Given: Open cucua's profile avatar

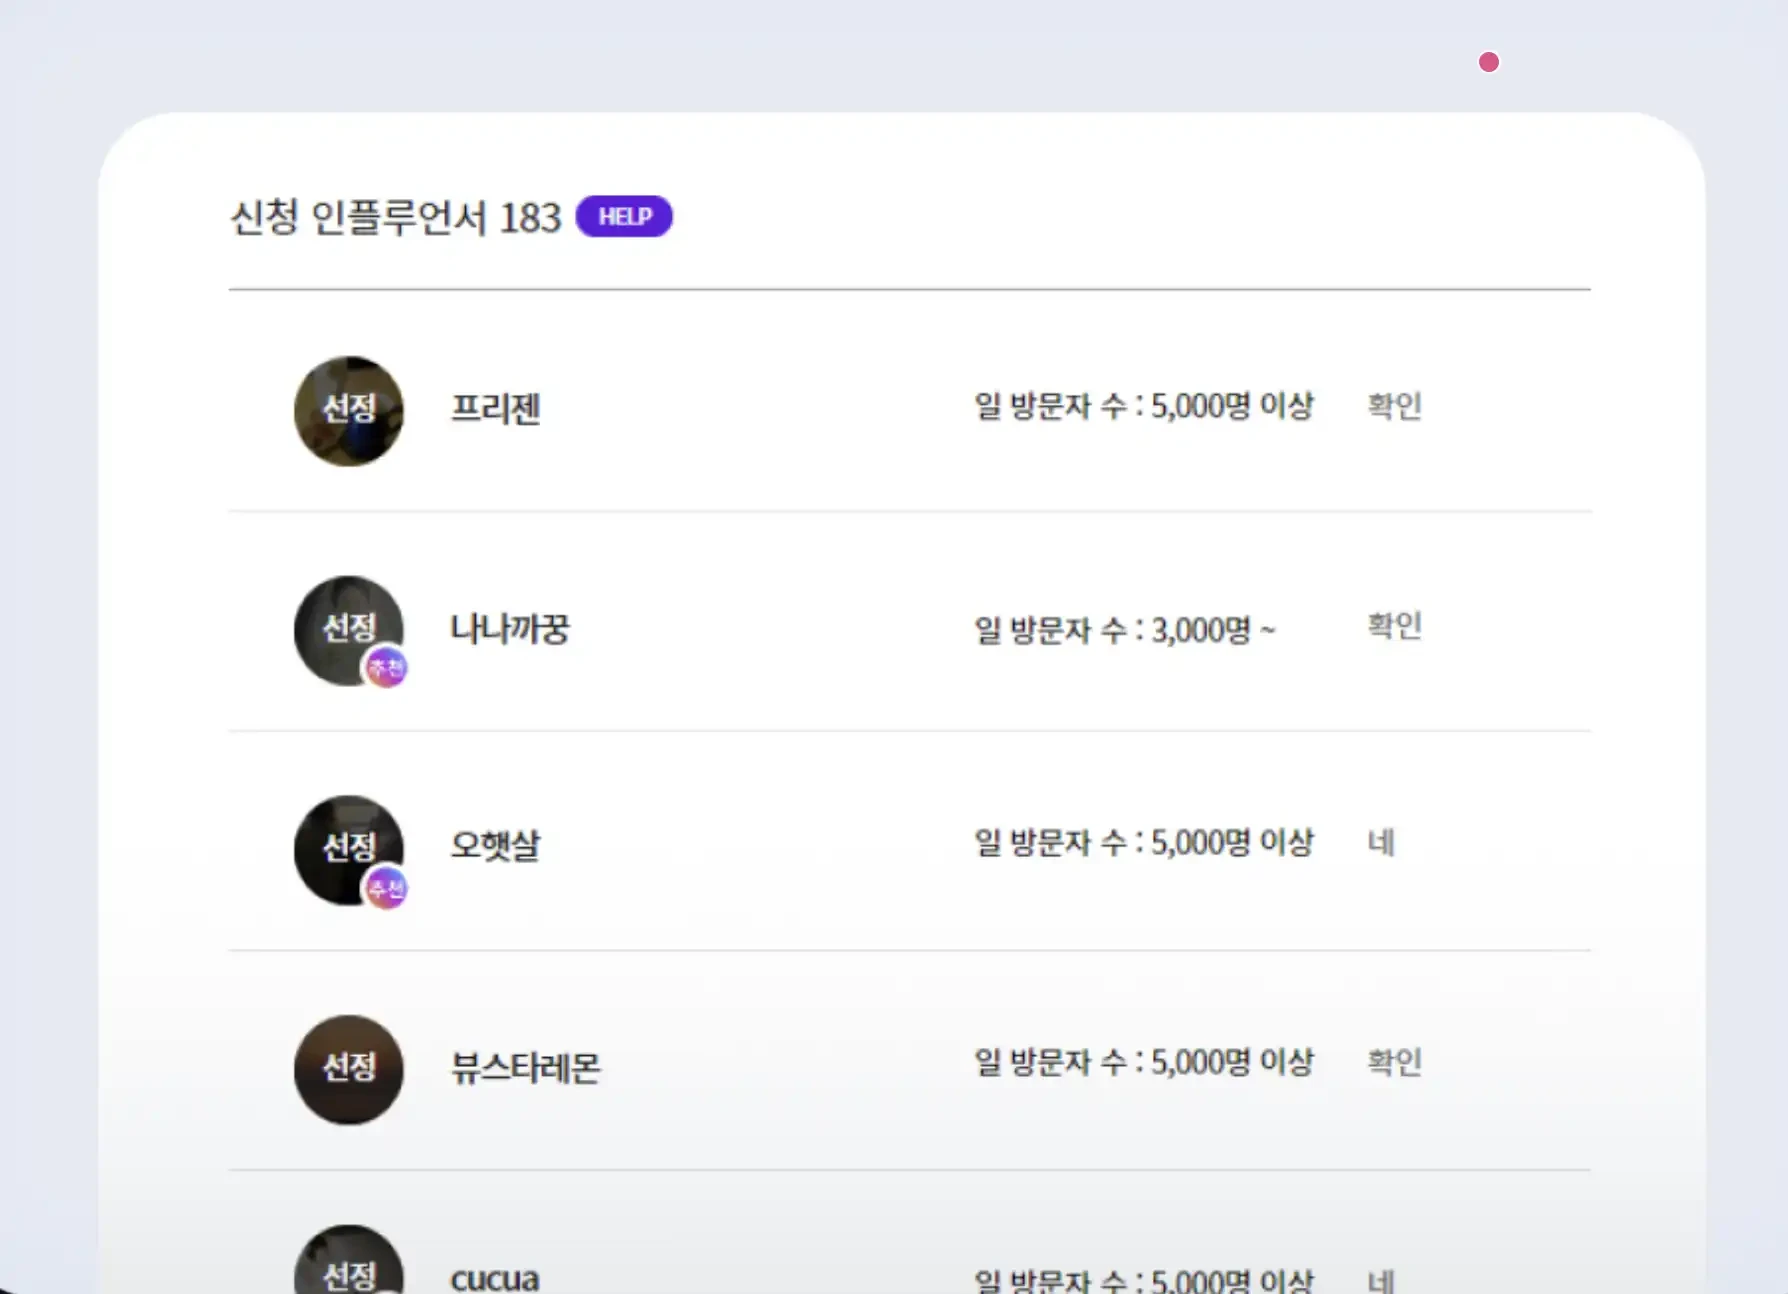Looking at the screenshot, I should 348,1266.
